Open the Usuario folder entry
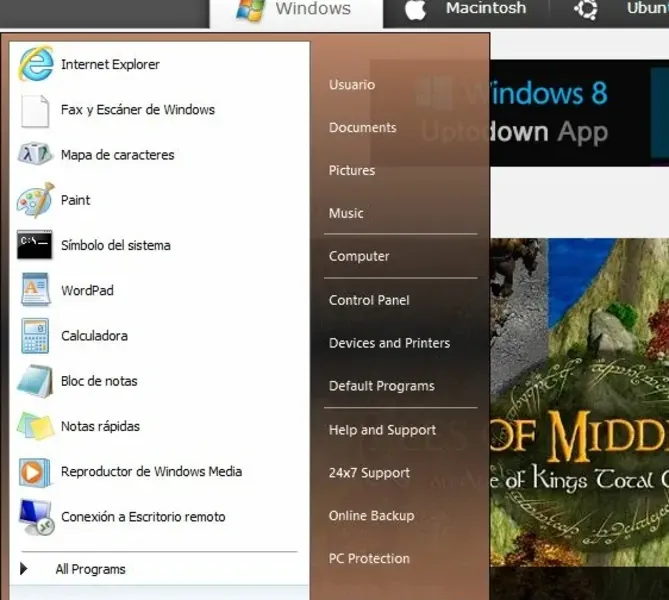Image resolution: width=669 pixels, height=600 pixels. coord(352,84)
